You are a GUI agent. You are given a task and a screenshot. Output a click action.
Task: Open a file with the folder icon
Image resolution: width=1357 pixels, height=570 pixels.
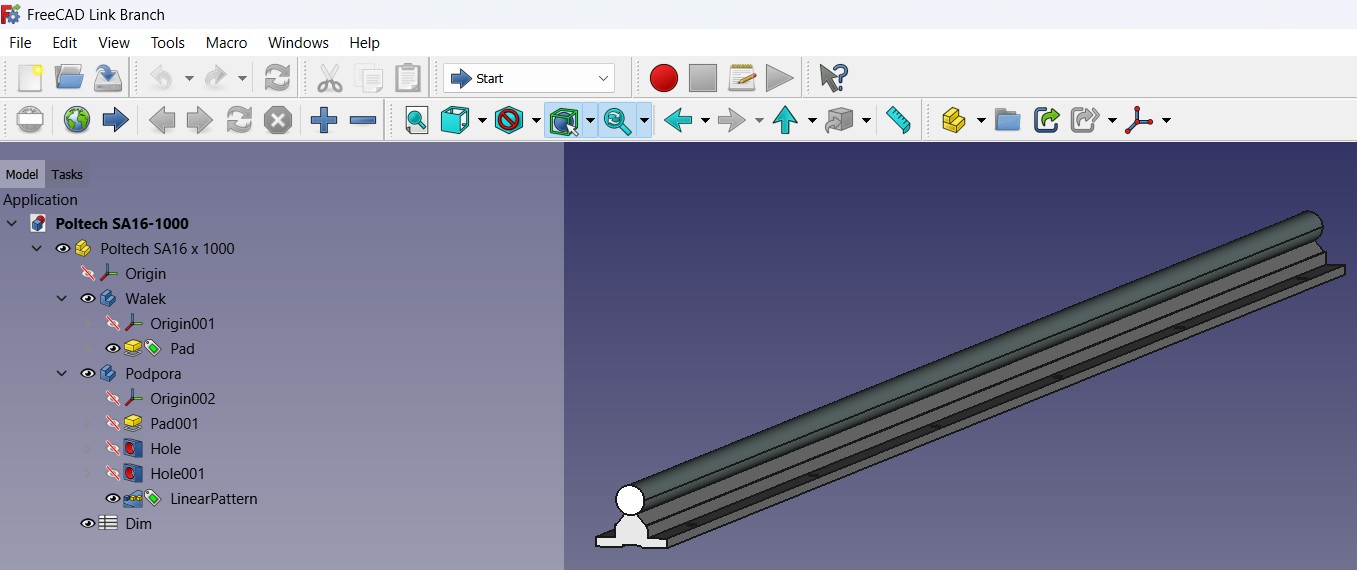[x=69, y=78]
